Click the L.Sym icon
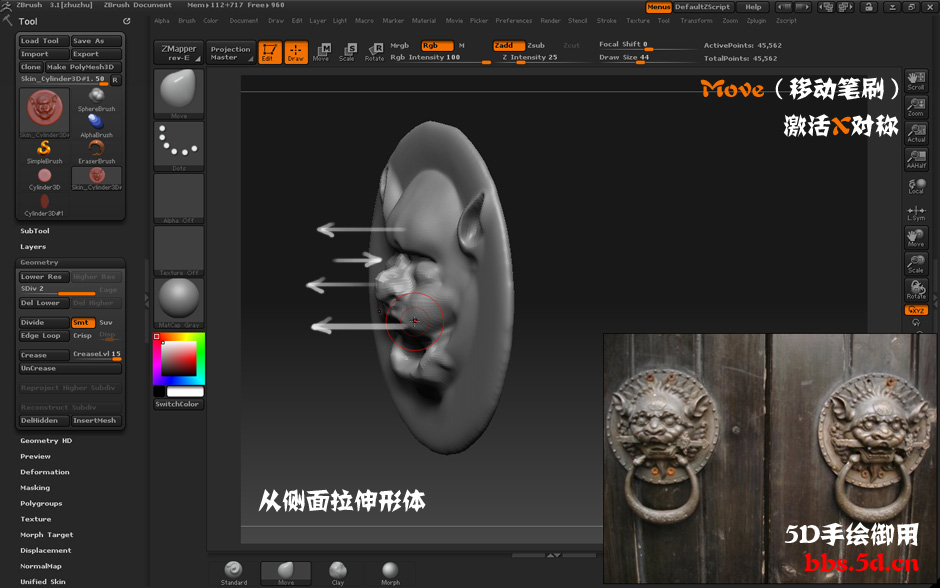 click(916, 213)
